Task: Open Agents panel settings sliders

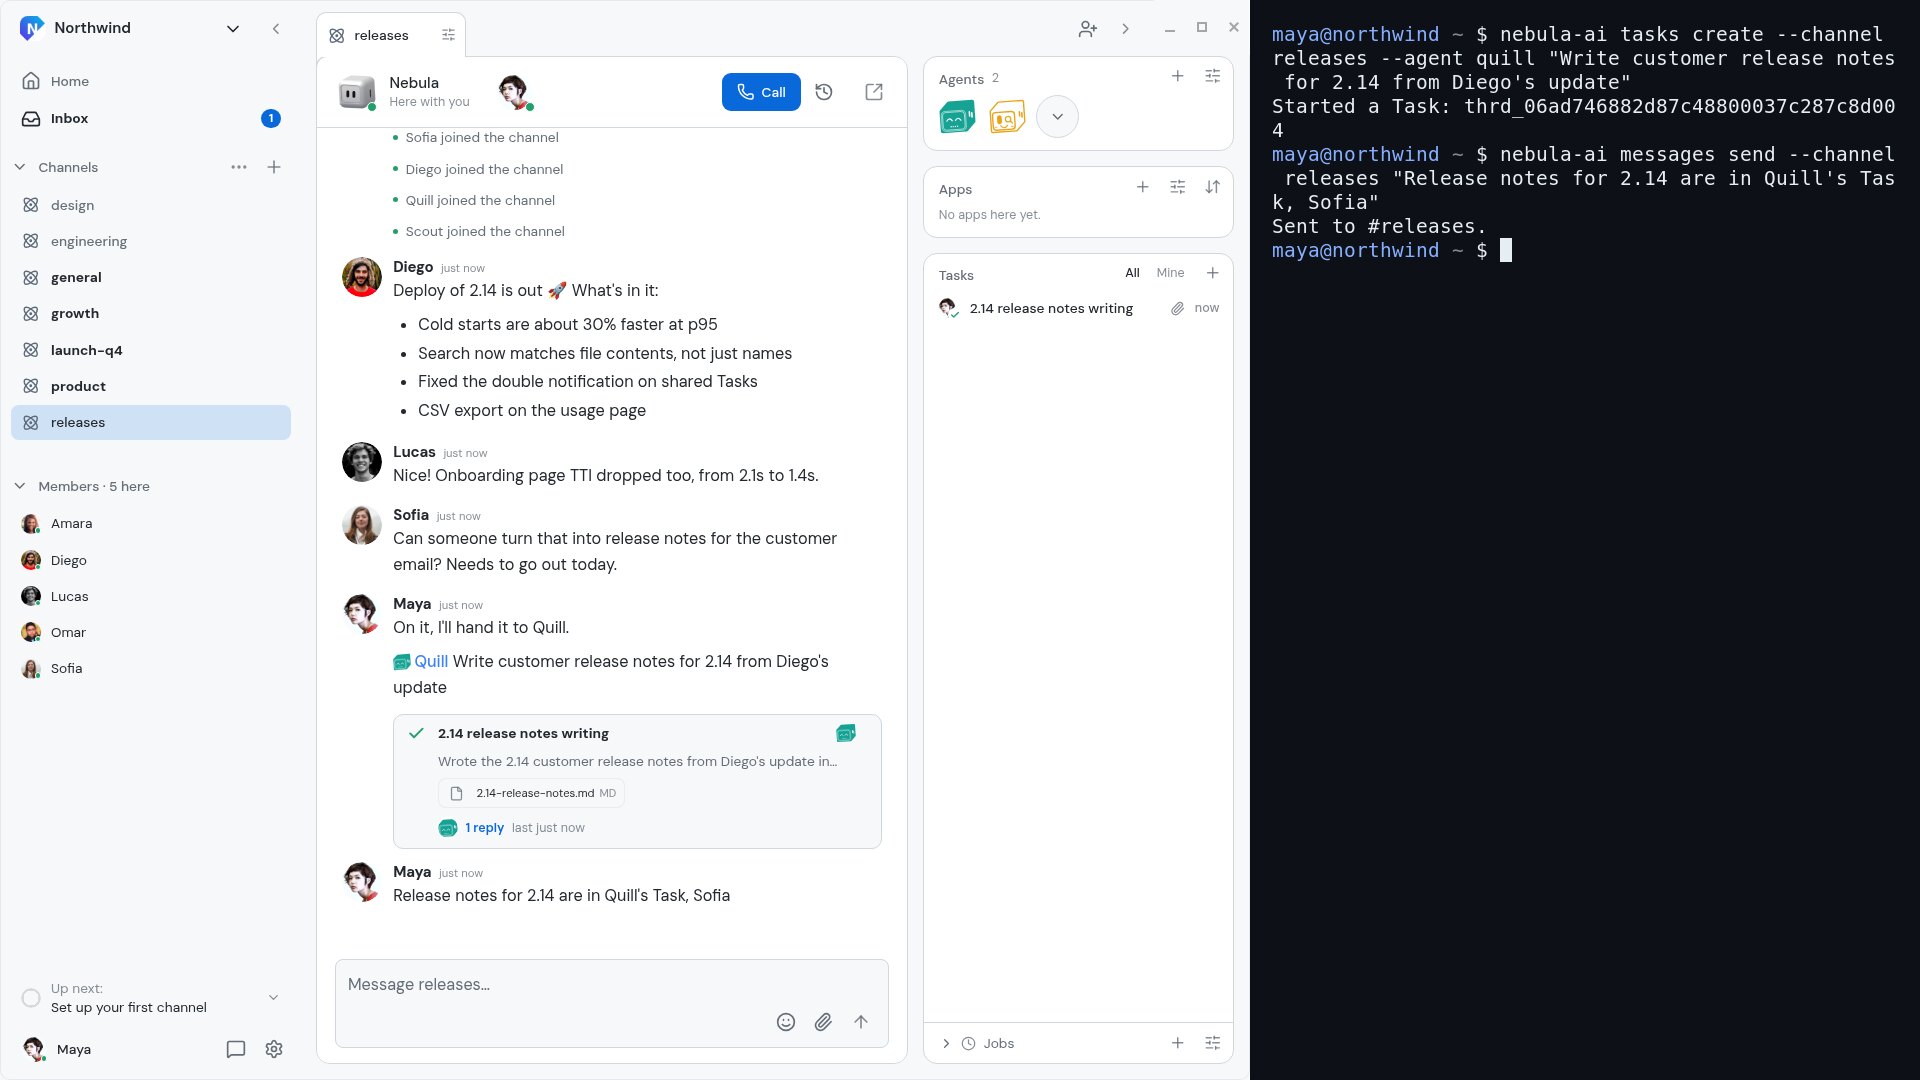Action: click(x=1213, y=76)
